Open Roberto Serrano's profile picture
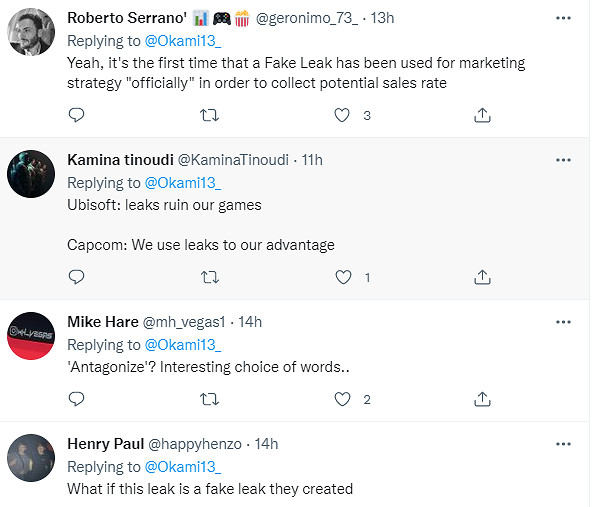The image size is (604, 507). [30, 32]
